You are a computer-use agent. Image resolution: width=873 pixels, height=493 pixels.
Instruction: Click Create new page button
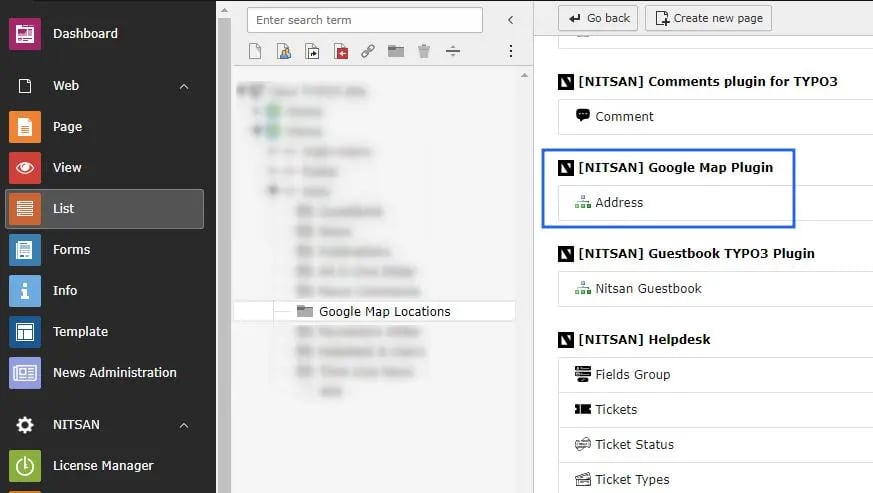pos(708,18)
